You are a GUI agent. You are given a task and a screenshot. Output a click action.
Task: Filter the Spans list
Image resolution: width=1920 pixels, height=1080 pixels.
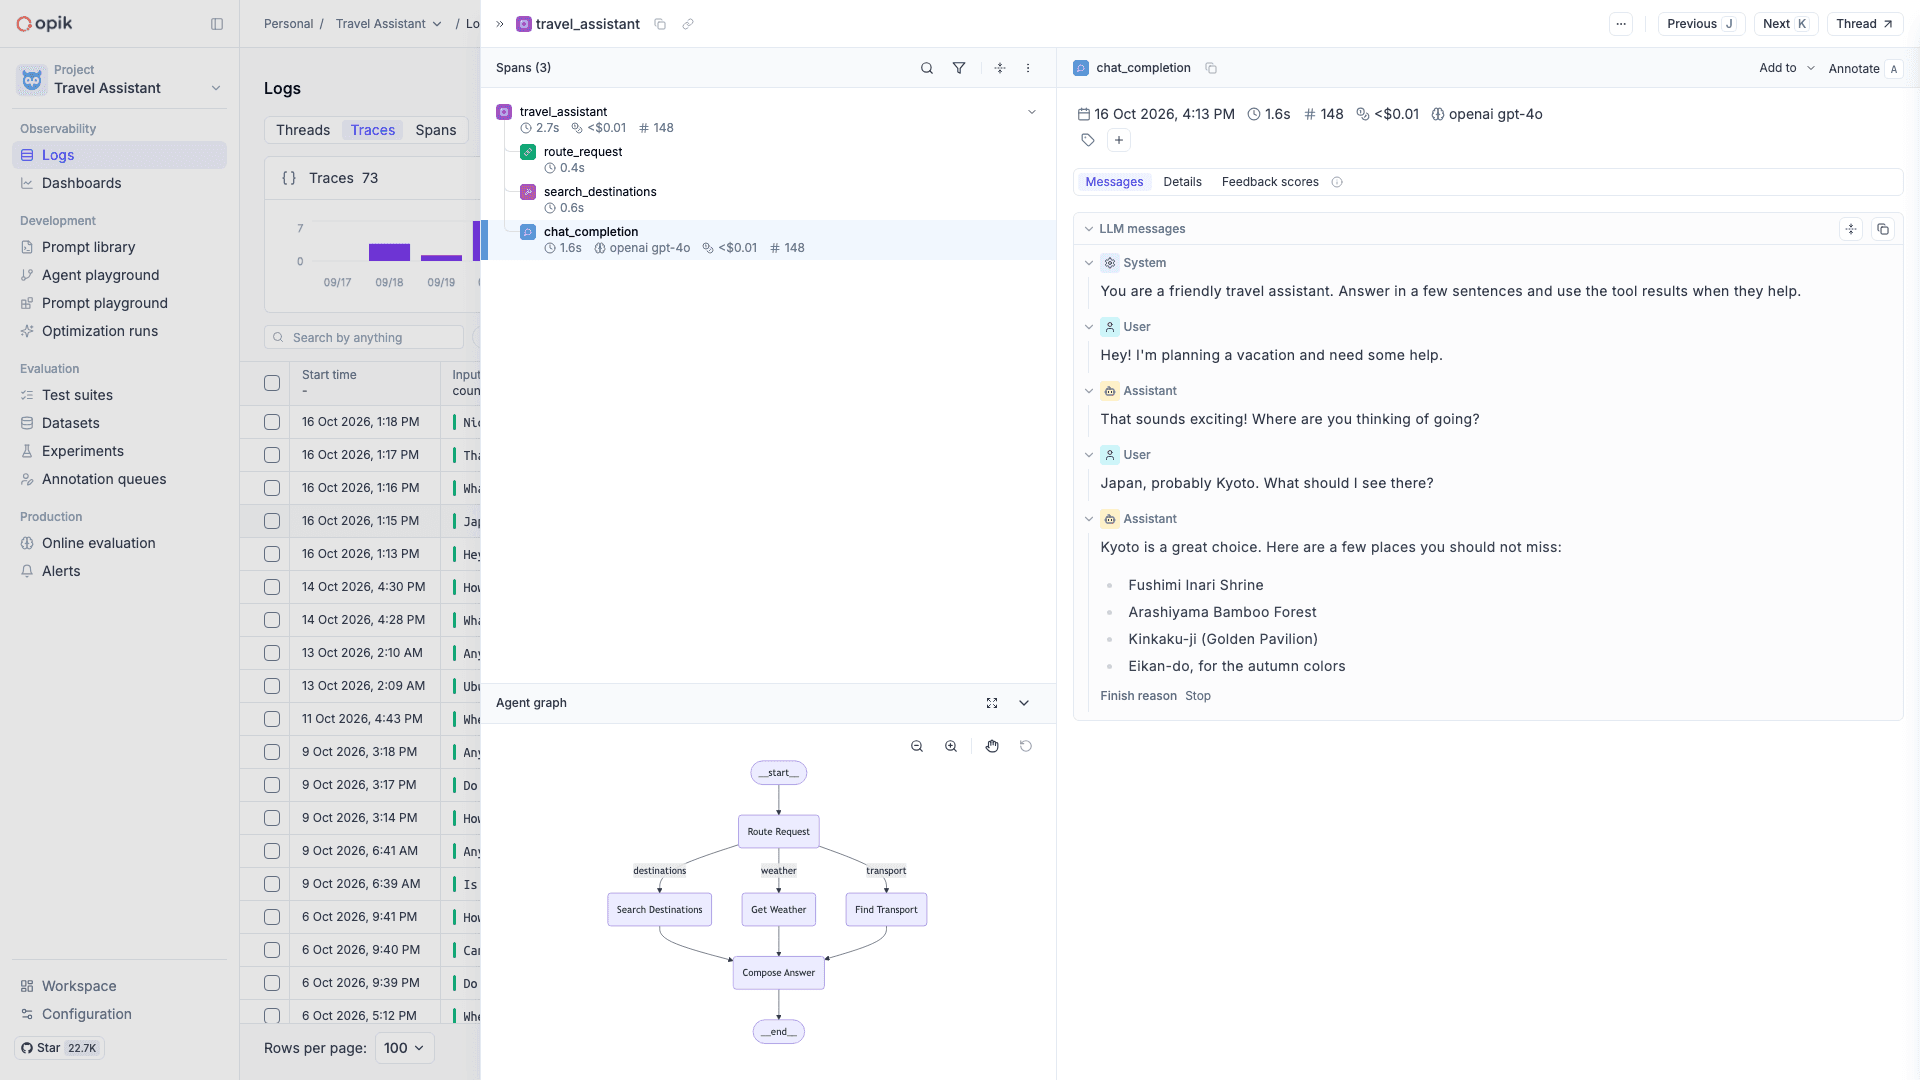pyautogui.click(x=959, y=68)
